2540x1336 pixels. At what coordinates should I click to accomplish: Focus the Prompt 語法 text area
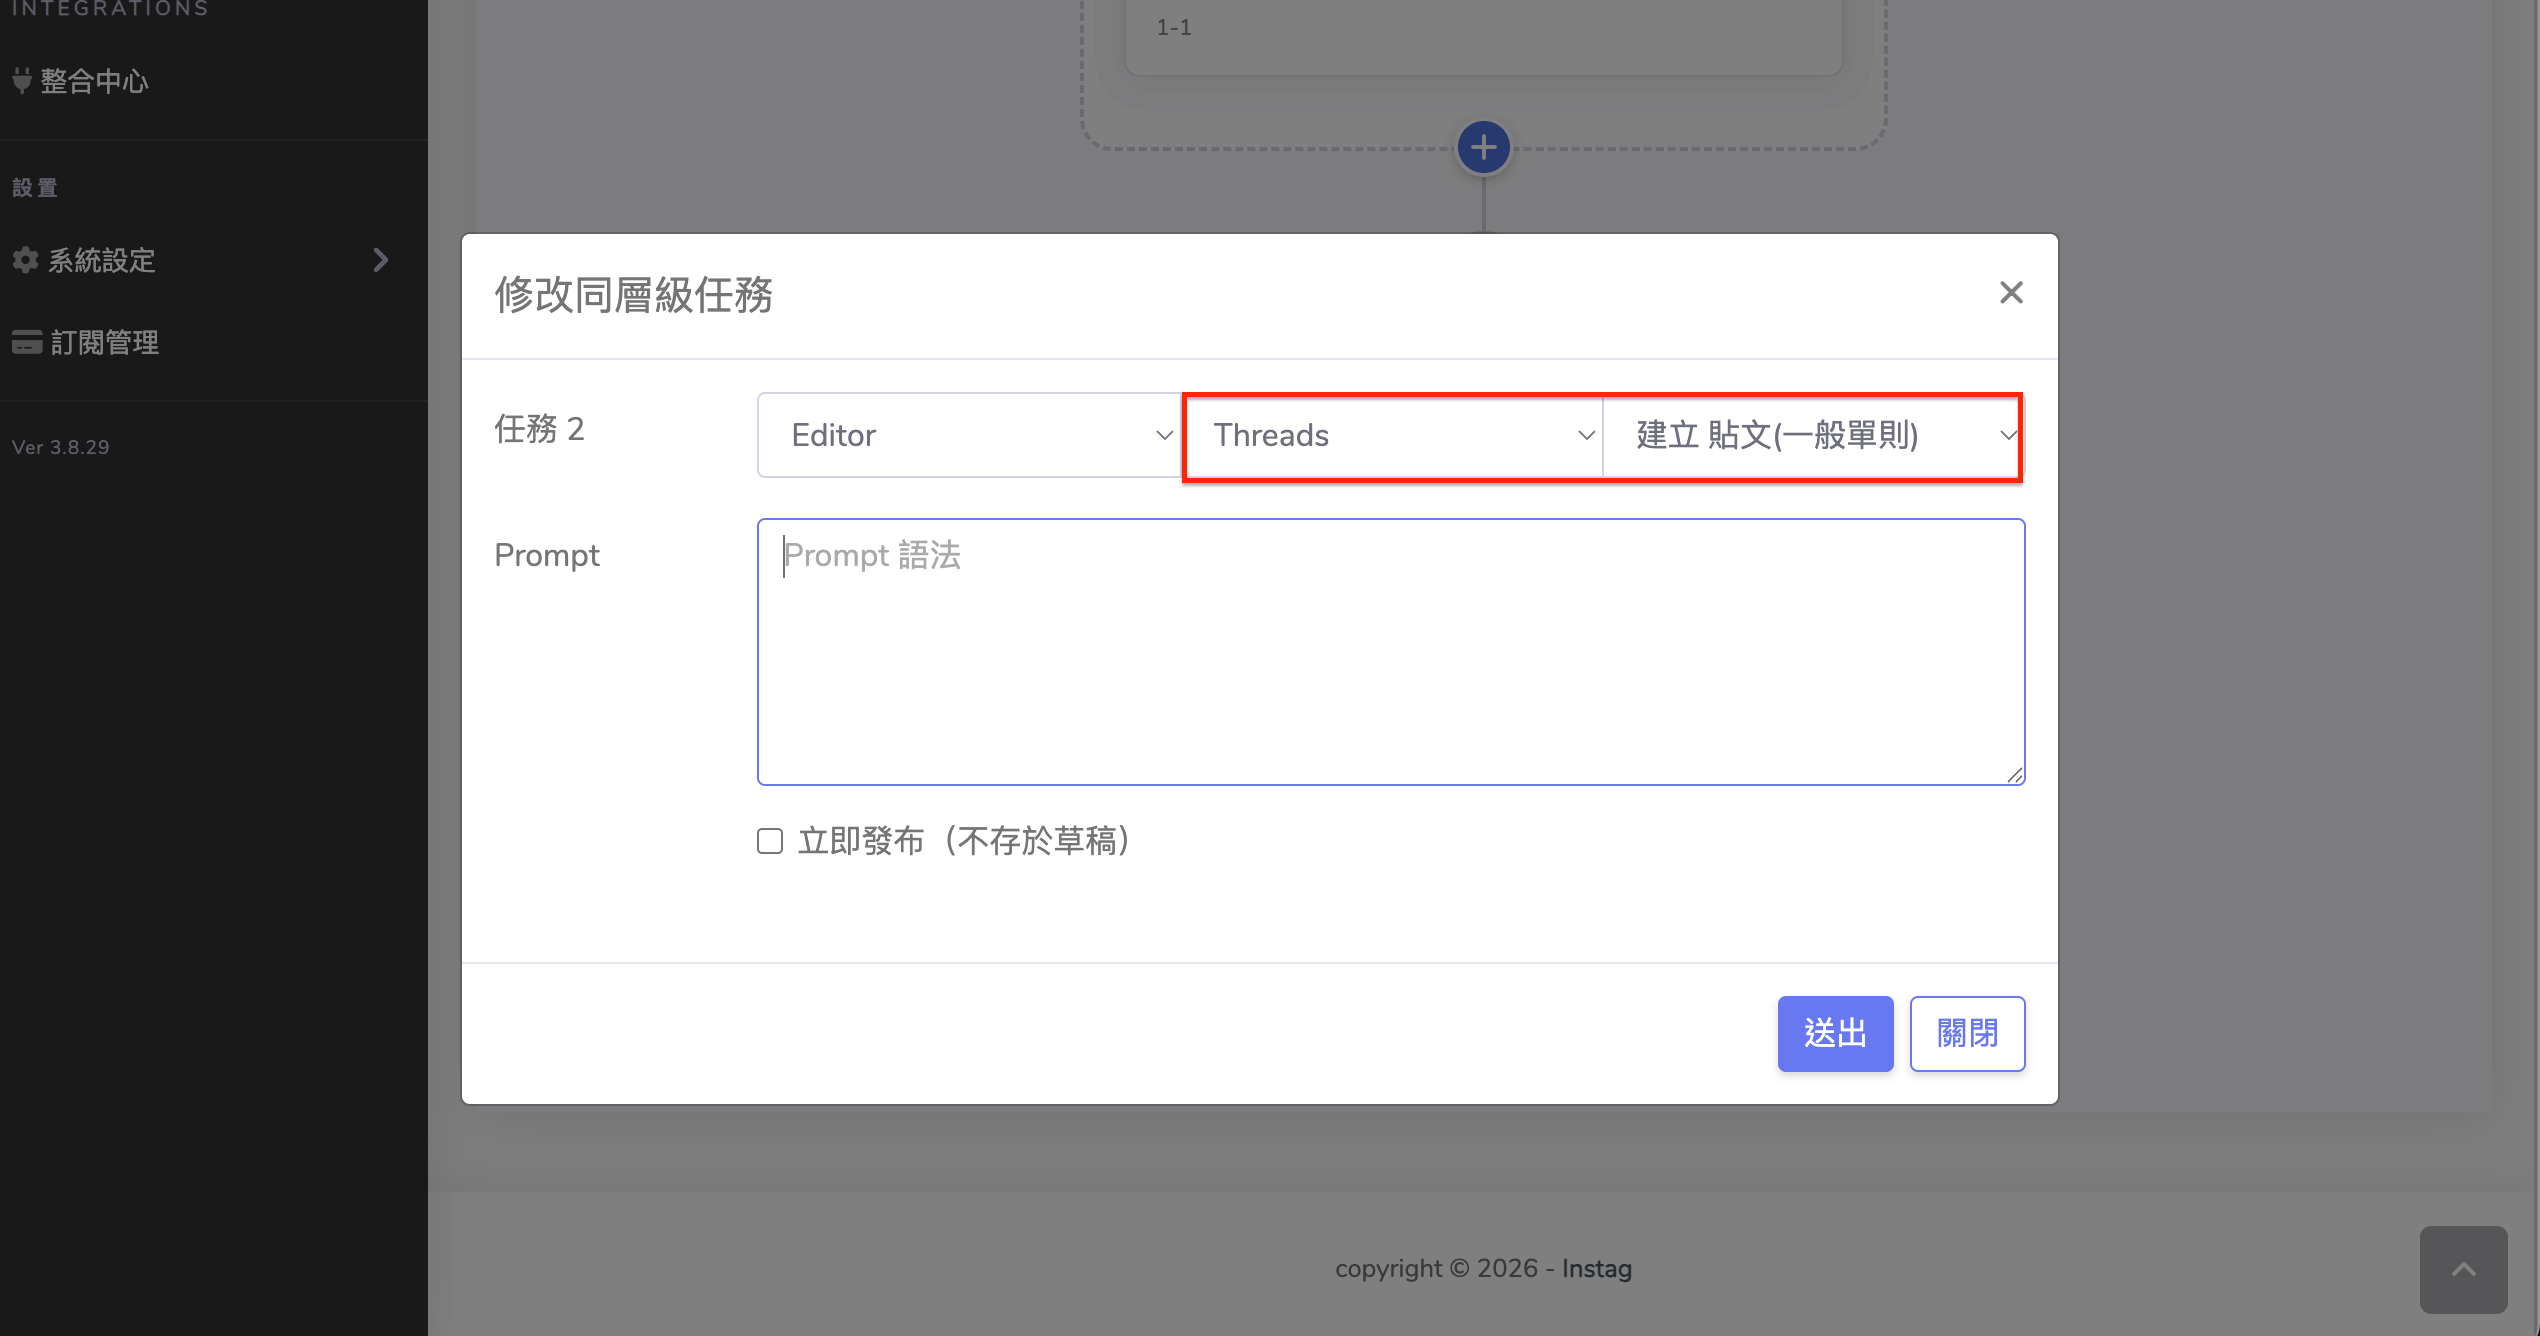(1390, 652)
